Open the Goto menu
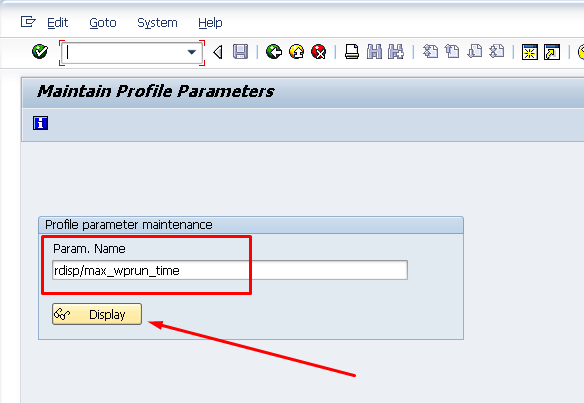The height and width of the screenshot is (403, 584). (103, 23)
